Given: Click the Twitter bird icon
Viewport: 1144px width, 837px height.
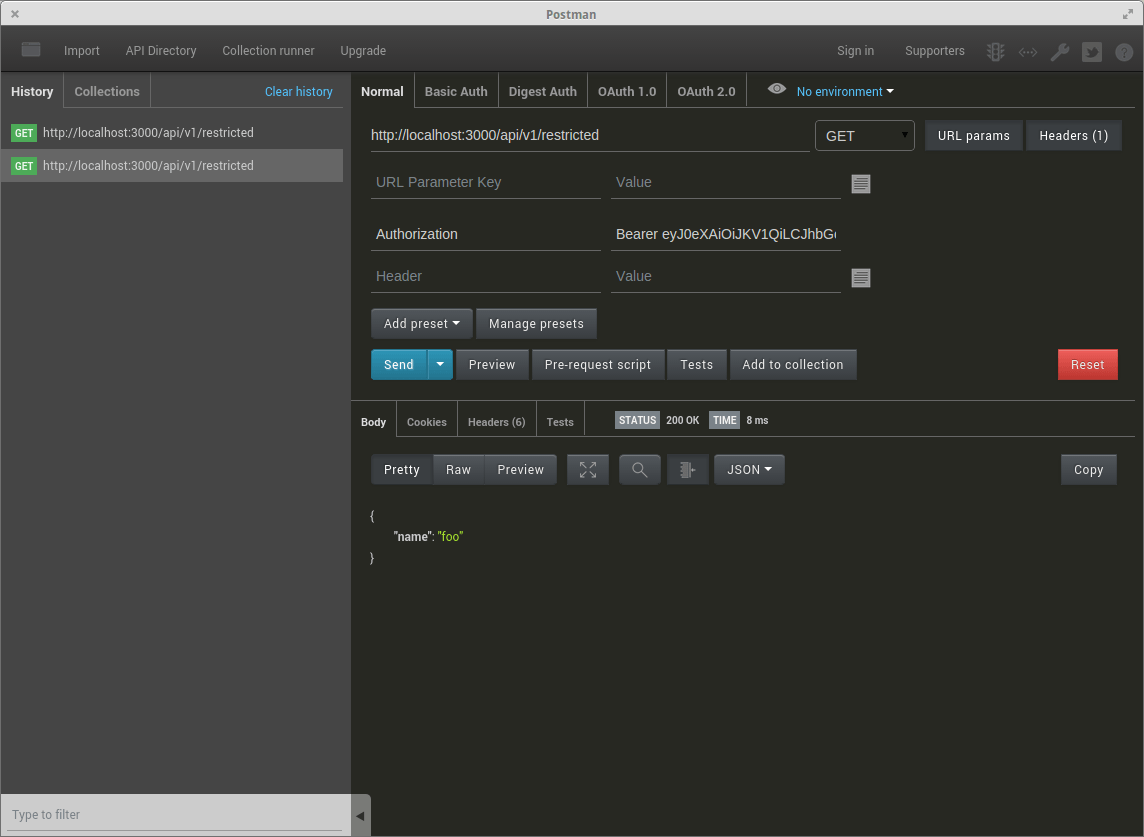Looking at the screenshot, I should click(x=1092, y=52).
